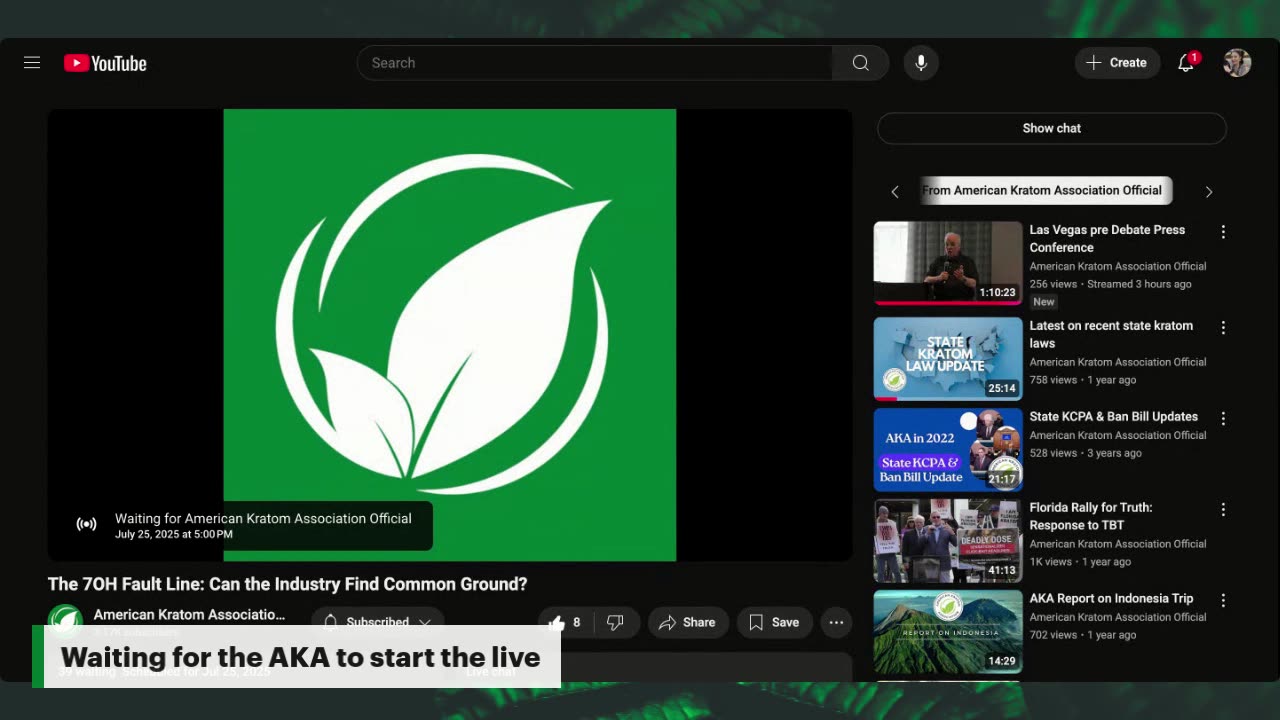This screenshot has height=720, width=1280.
Task: Open options for State KCPA & Ban Bill Updates
Action: tap(1223, 419)
